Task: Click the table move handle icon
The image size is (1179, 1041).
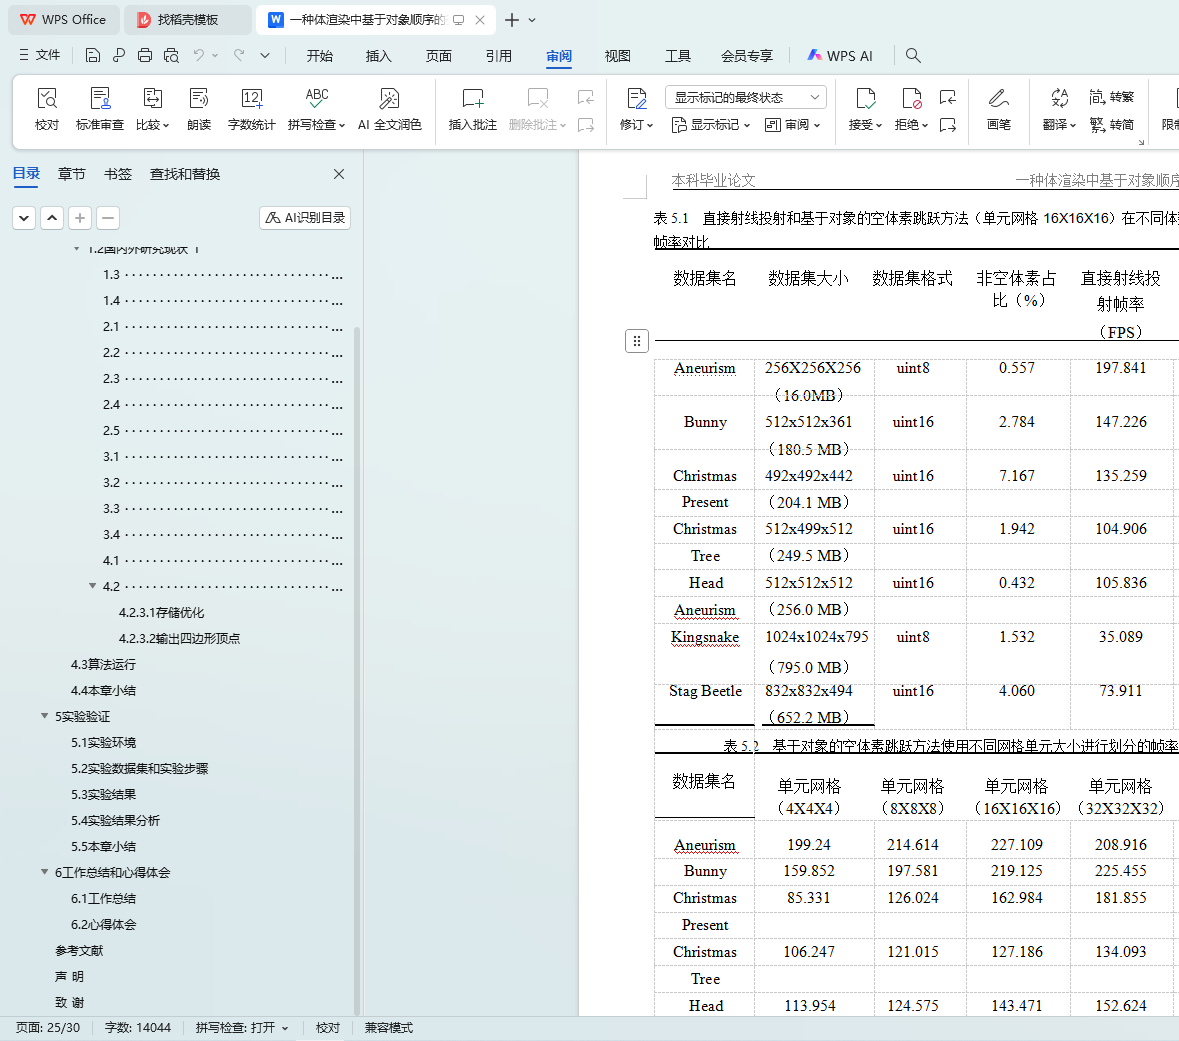Action: [637, 341]
